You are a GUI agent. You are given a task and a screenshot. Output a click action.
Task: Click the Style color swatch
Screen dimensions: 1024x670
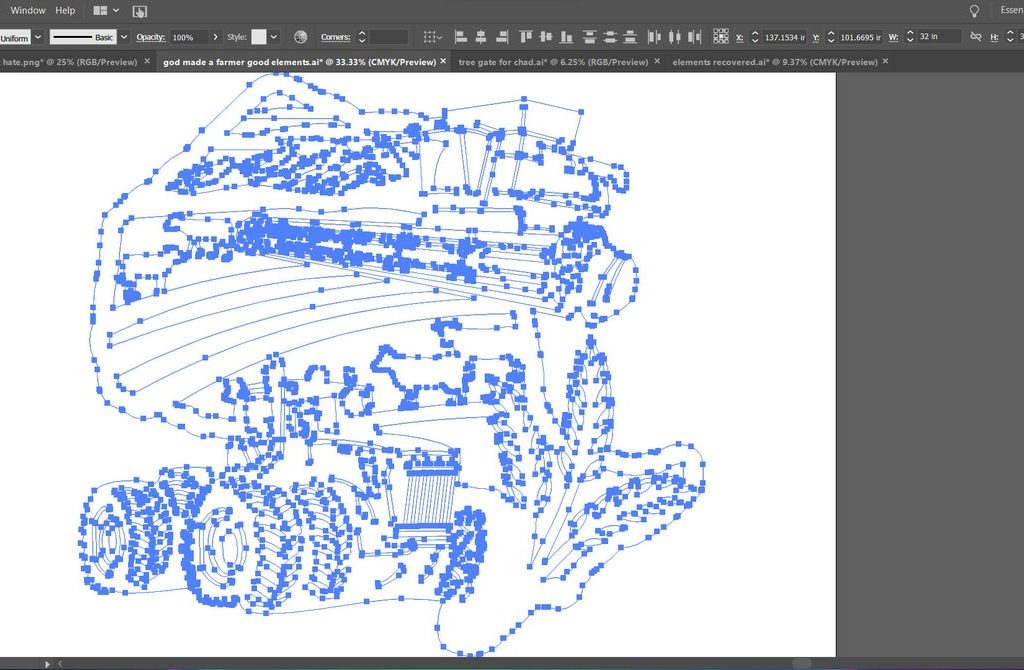coord(259,37)
